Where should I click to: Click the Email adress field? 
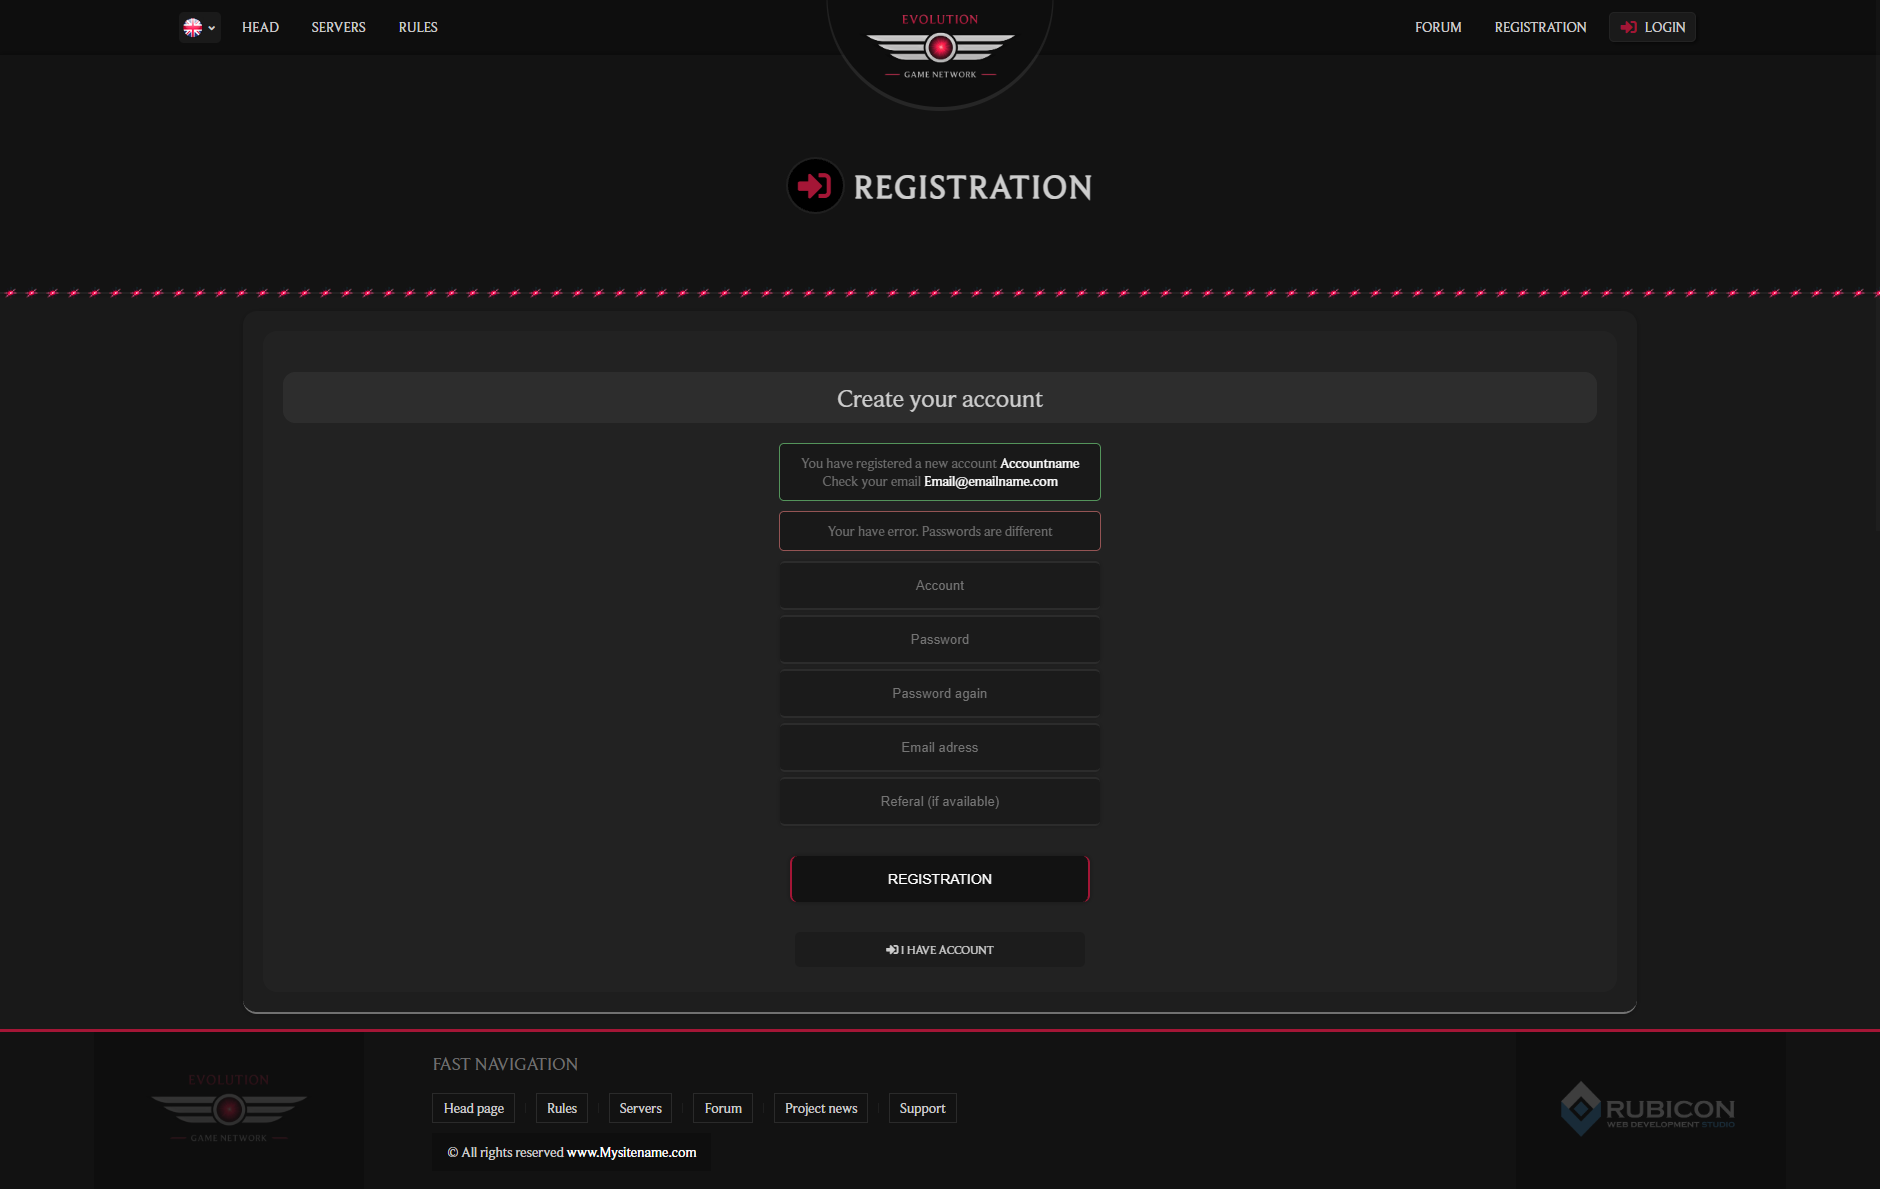pos(939,747)
